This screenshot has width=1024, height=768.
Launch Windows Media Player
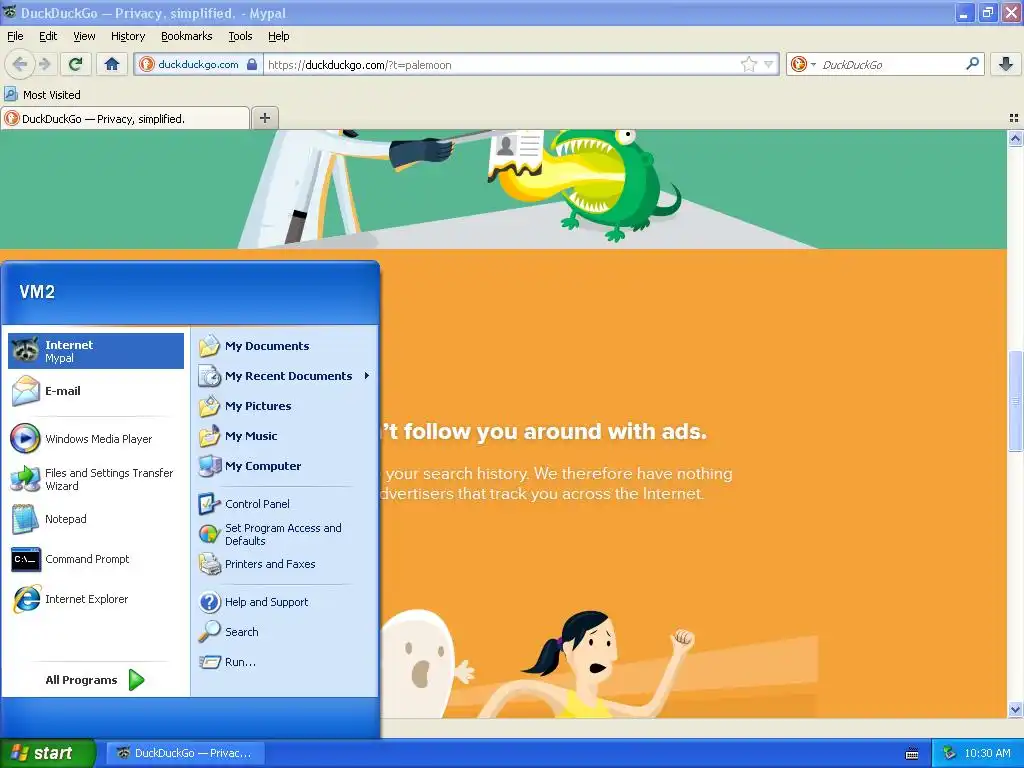tap(96, 439)
